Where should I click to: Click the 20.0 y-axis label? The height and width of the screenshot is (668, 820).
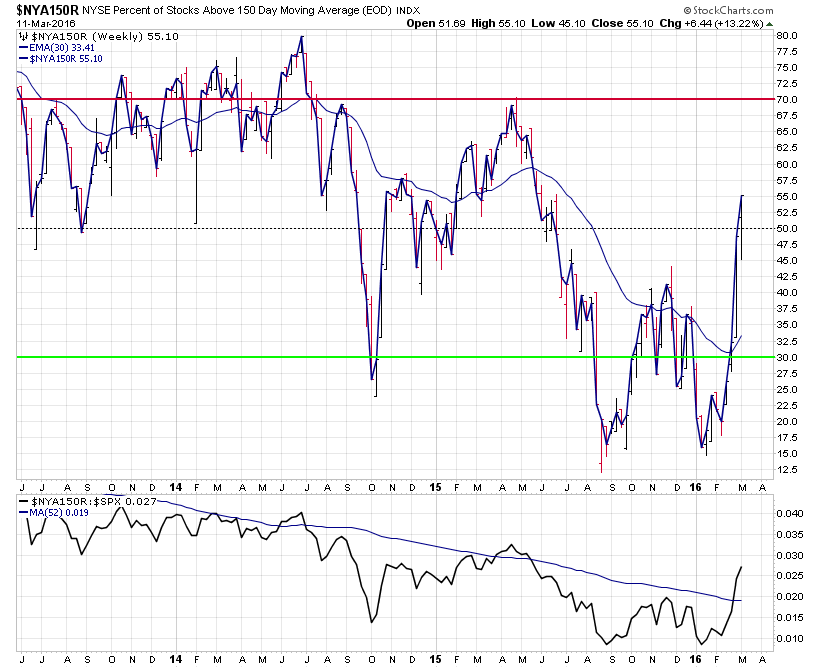click(787, 422)
